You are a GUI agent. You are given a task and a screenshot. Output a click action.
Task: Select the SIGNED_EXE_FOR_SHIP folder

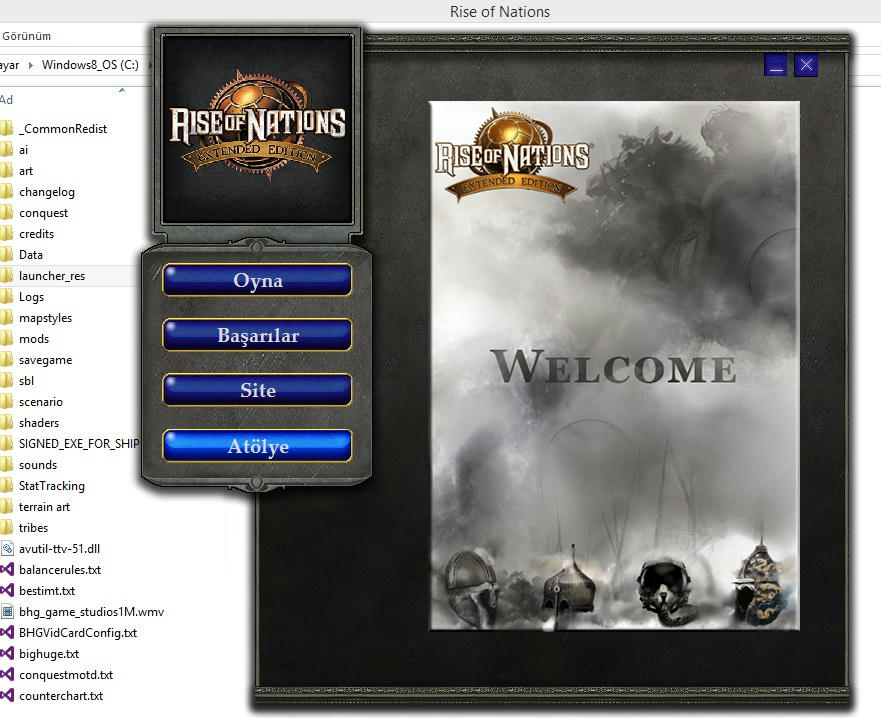(x=79, y=444)
